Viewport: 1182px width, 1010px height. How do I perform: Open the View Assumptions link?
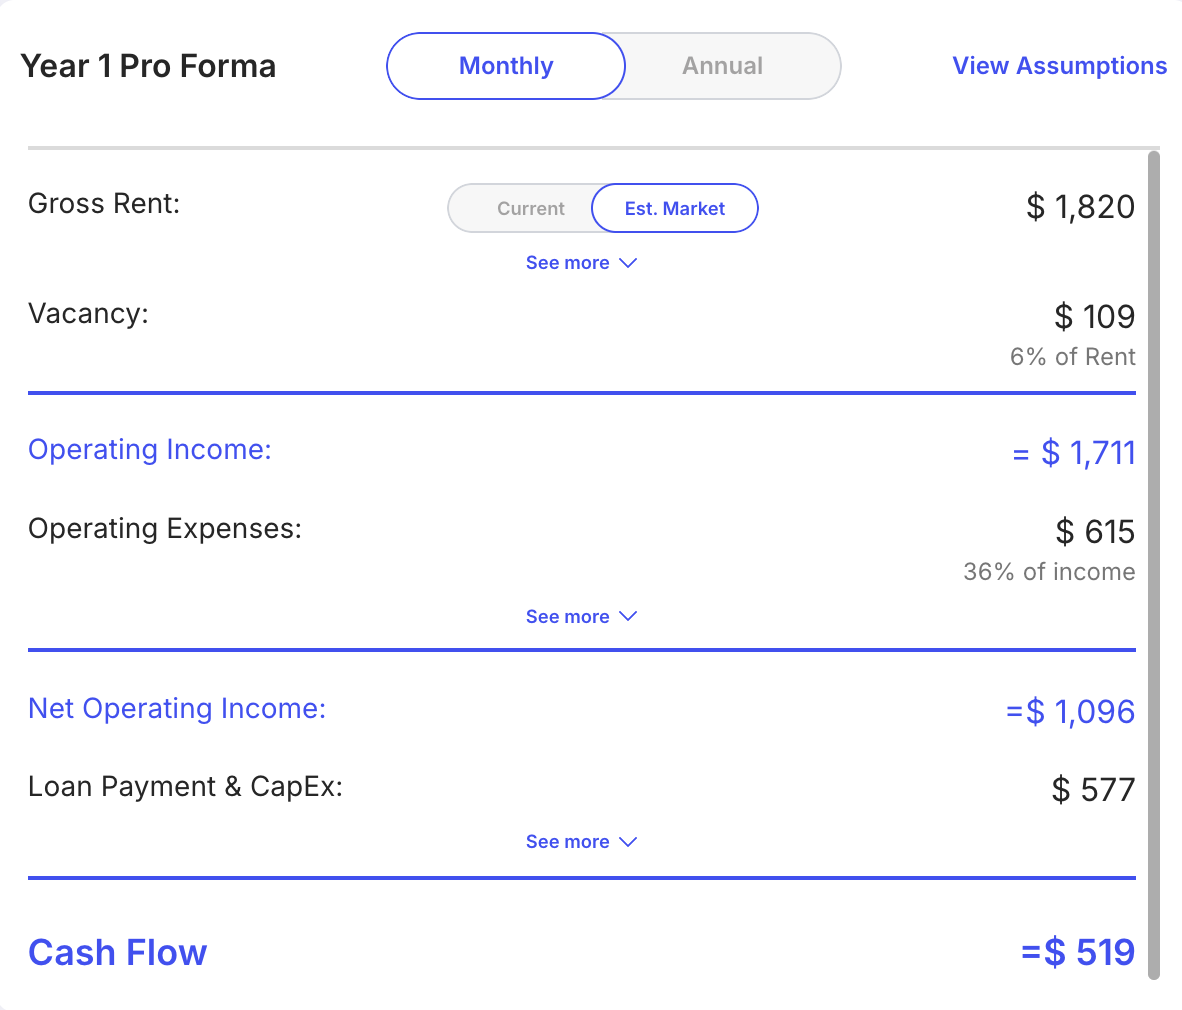[1059, 66]
